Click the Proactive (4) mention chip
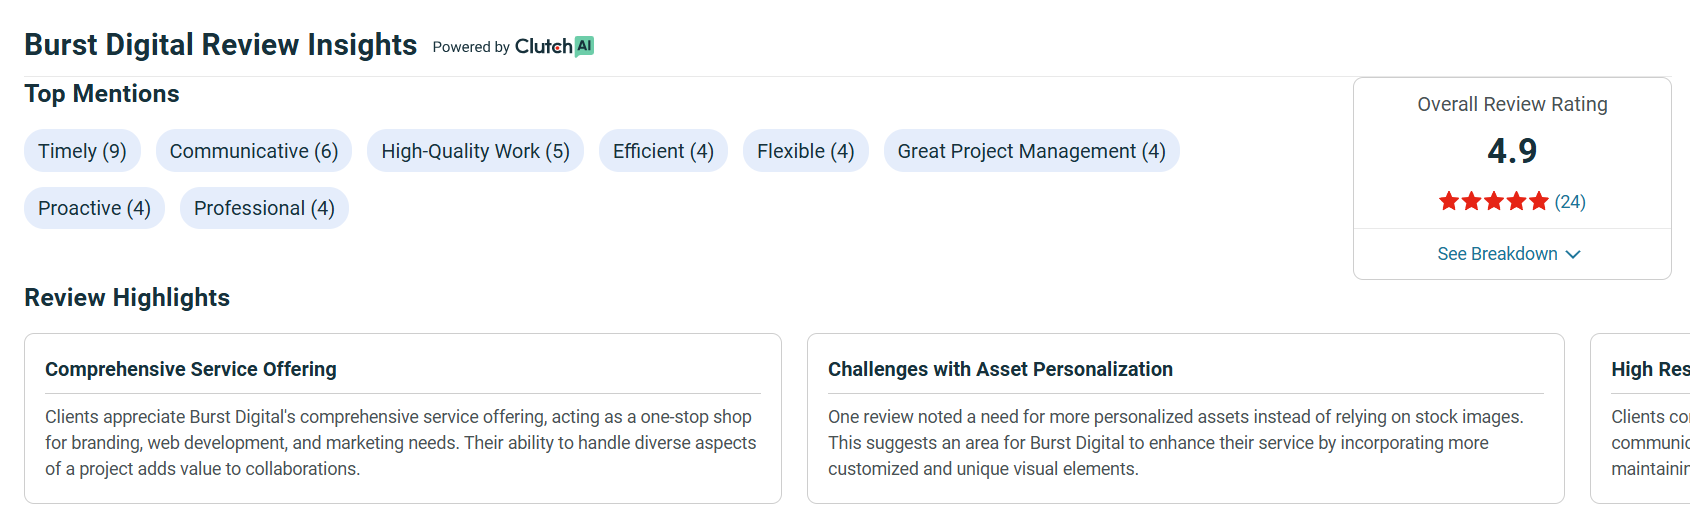This screenshot has height=517, width=1690. [x=94, y=208]
